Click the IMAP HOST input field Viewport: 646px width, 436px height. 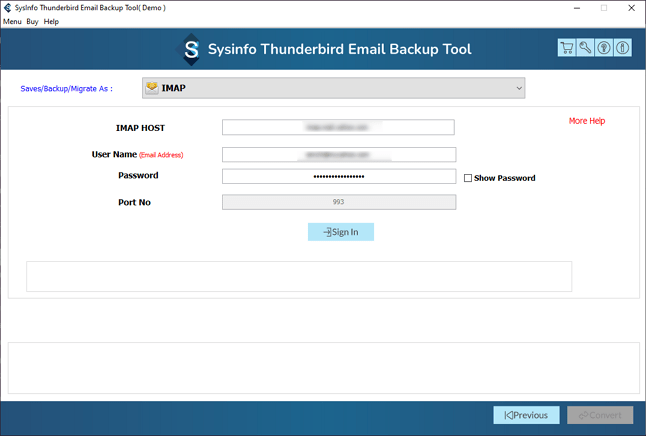[x=338, y=127]
